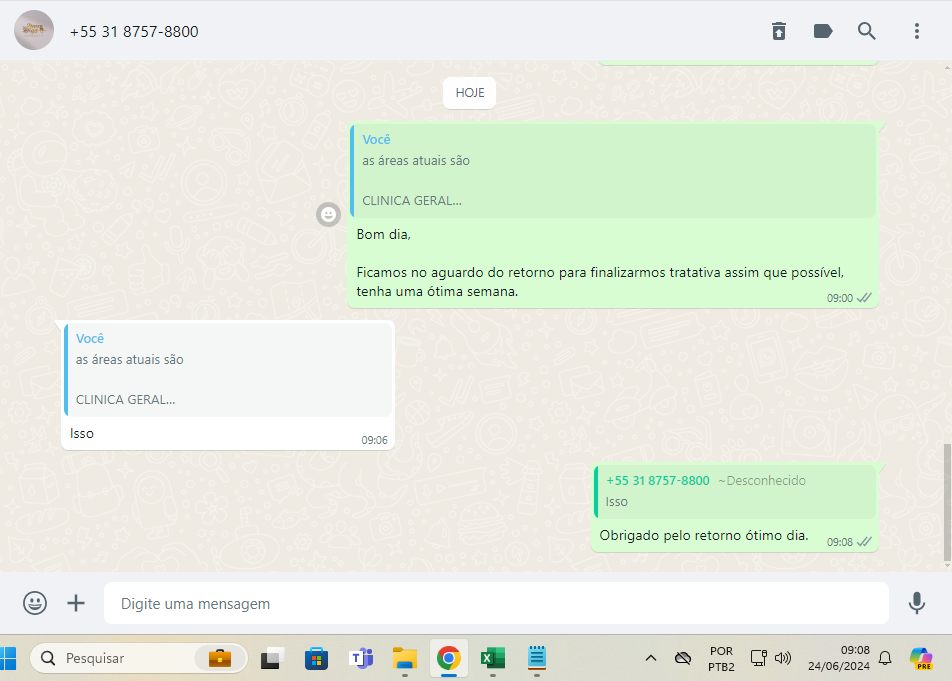The height and width of the screenshot is (681, 952).
Task: Jump to quoted message in the 09:00 reply
Action: (x=613, y=171)
